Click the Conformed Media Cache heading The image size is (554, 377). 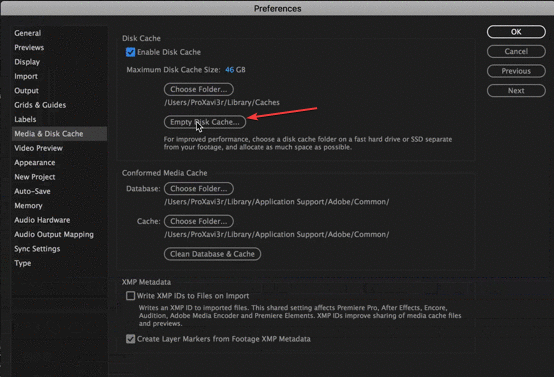[x=165, y=173]
